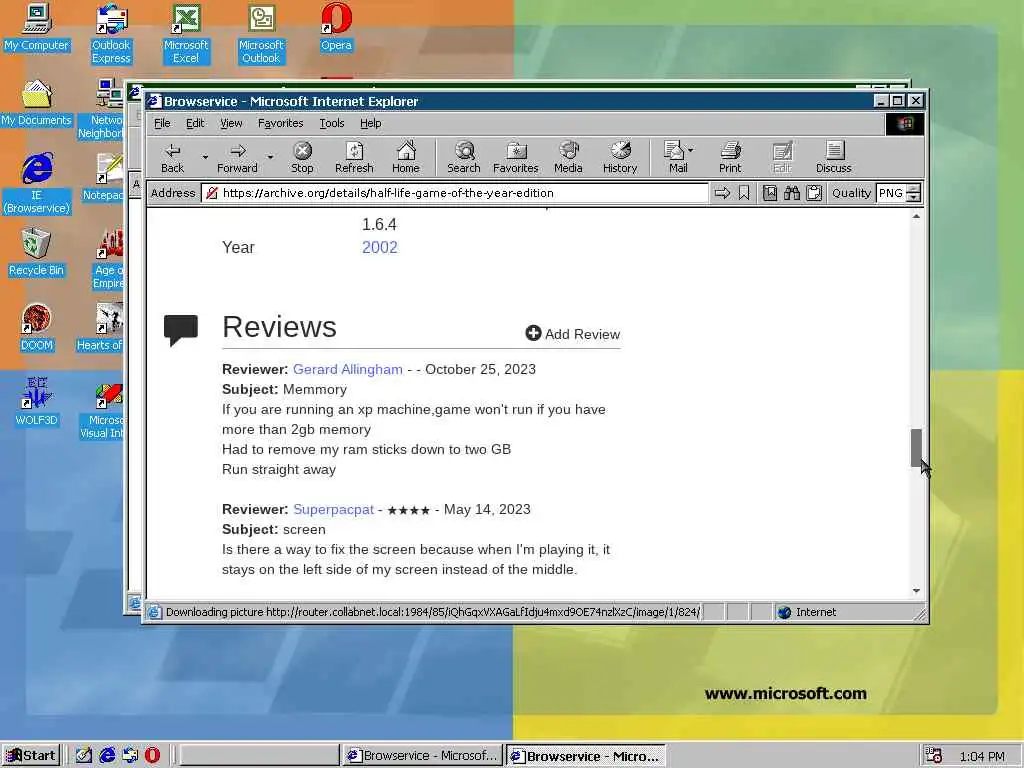Screen dimensions: 1024x768
Task: Open the View menu
Action: [231, 123]
